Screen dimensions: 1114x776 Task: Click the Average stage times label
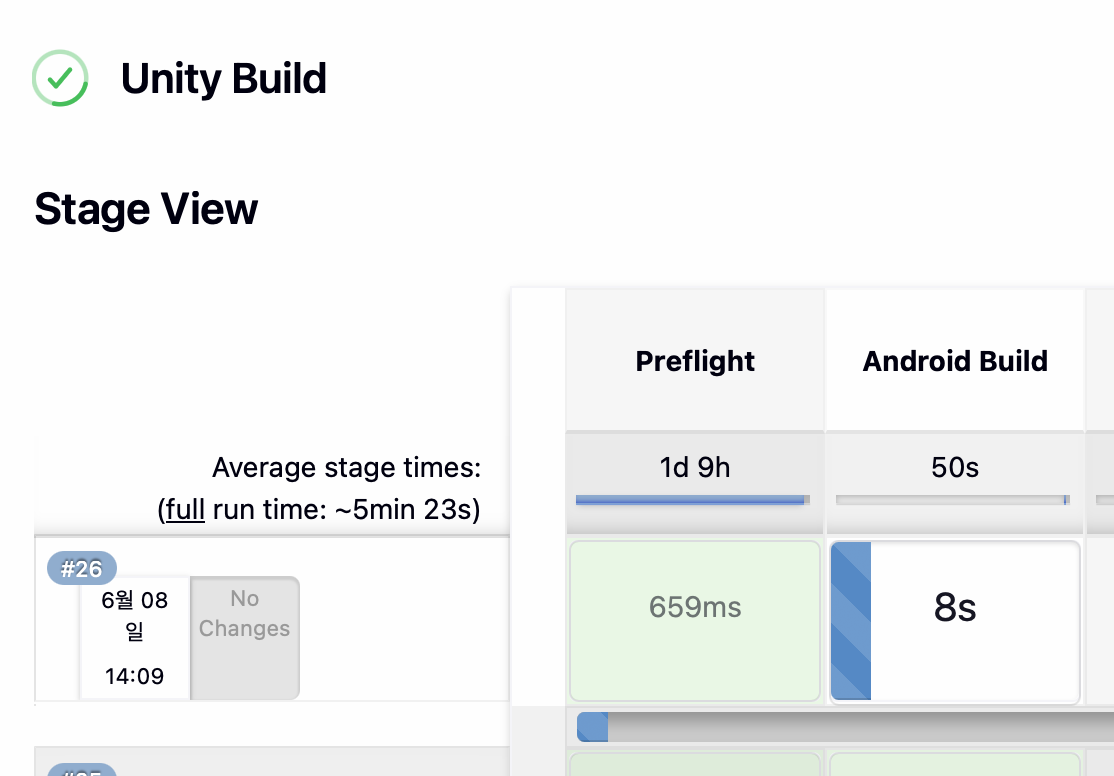tap(347, 468)
